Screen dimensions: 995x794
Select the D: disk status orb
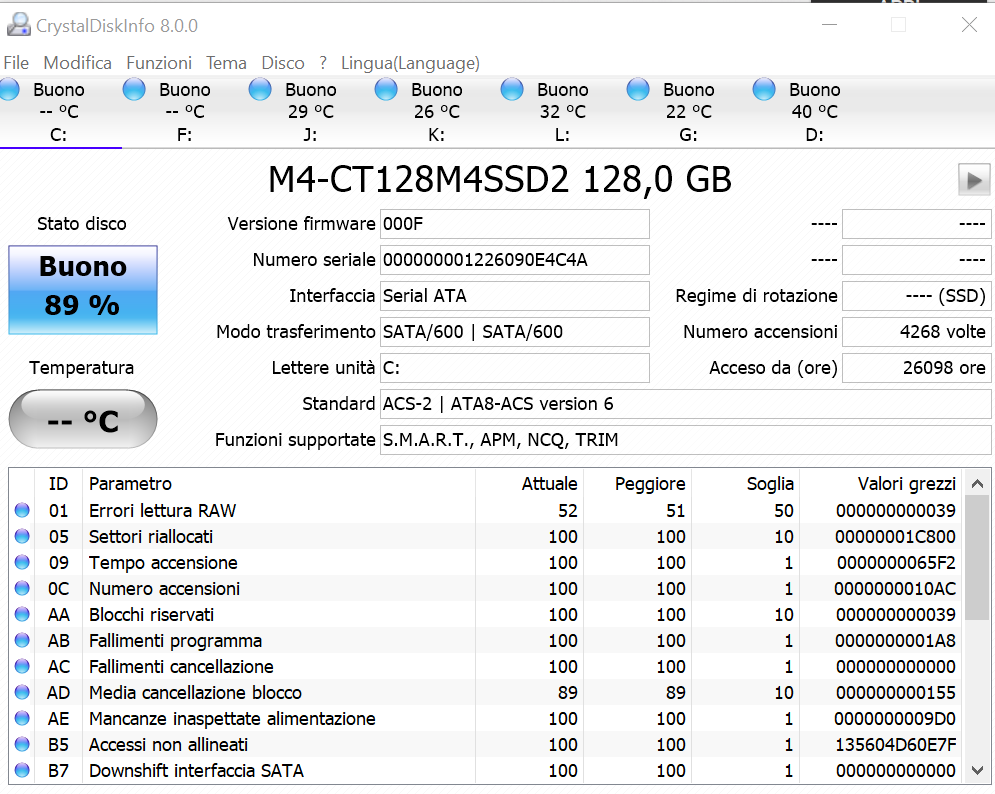click(x=764, y=89)
